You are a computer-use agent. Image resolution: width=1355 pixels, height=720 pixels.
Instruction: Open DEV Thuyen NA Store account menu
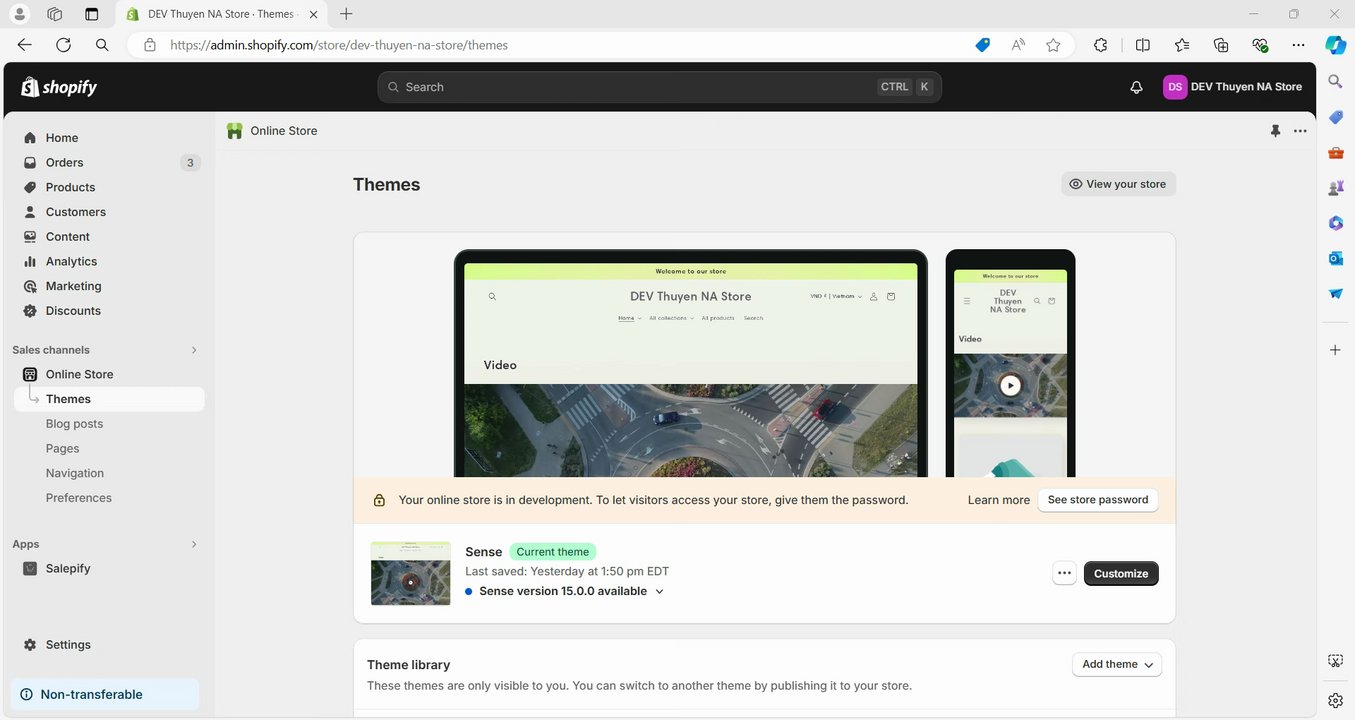(x=1233, y=87)
